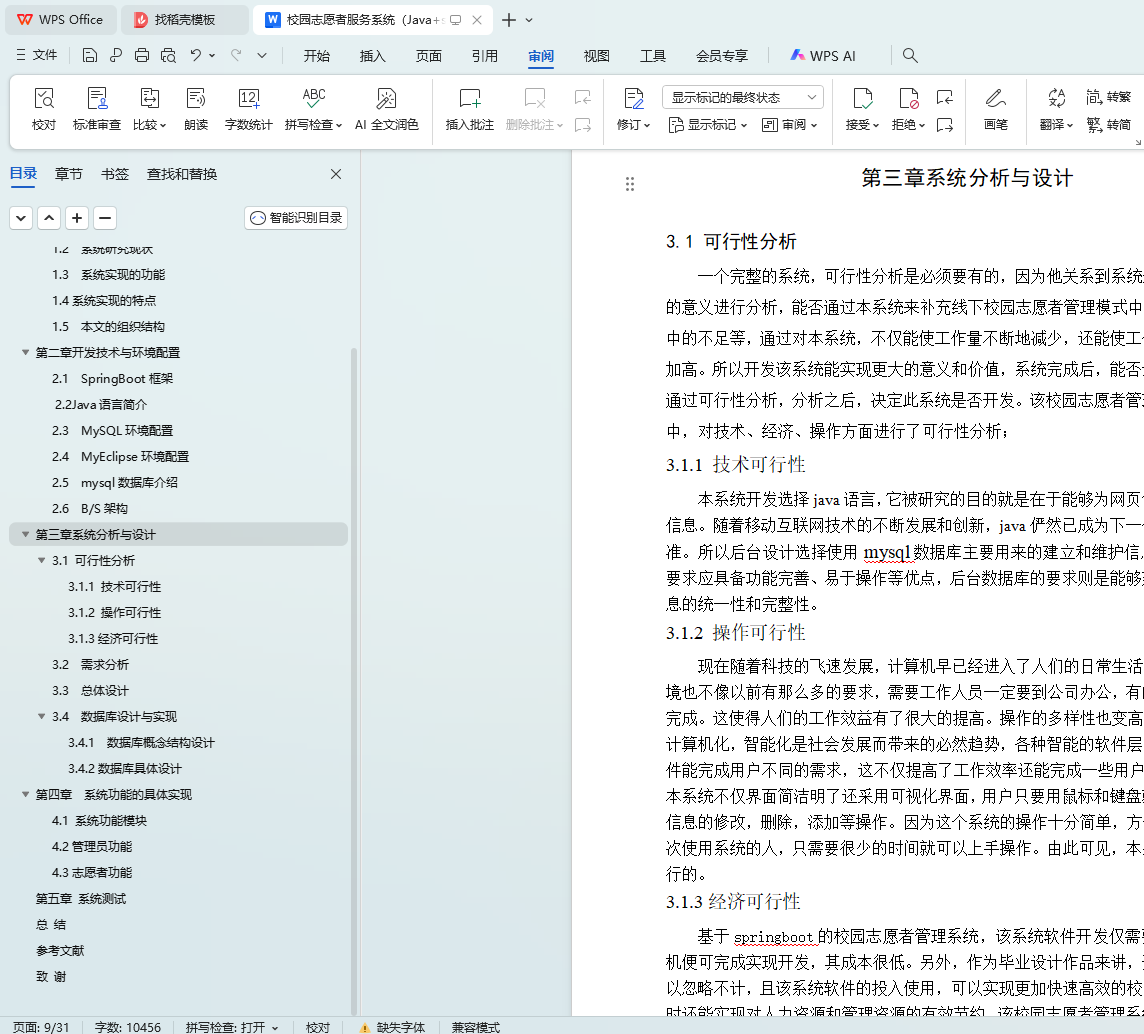Collapse 第三章系统分析与设计 in outline
Image resolution: width=1144 pixels, height=1034 pixels.
tap(26, 534)
